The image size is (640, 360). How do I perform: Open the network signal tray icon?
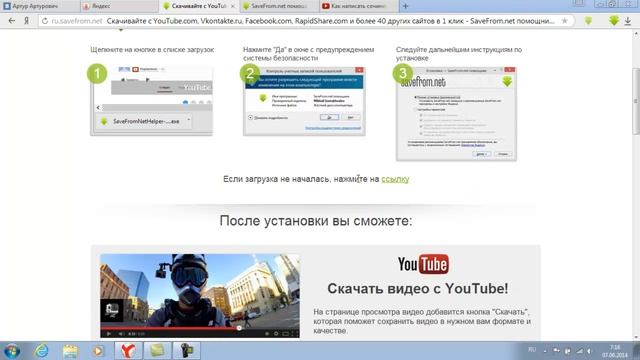(580, 351)
